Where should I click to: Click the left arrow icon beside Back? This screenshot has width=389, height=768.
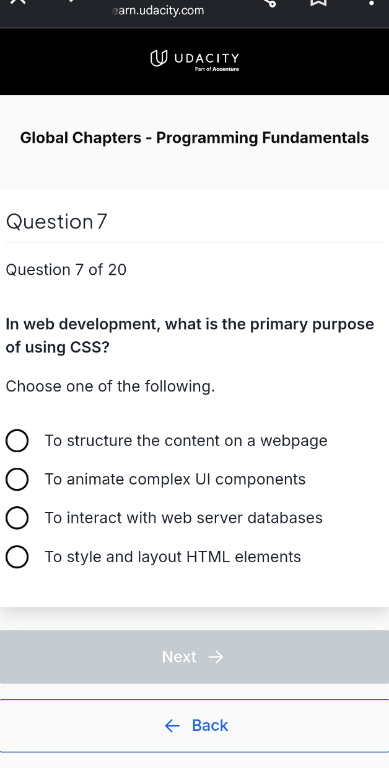tap(172, 726)
